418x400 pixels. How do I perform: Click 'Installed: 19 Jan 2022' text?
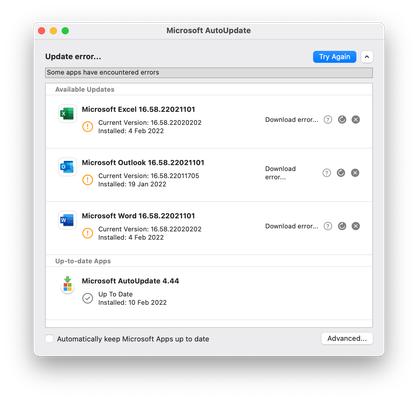(132, 184)
